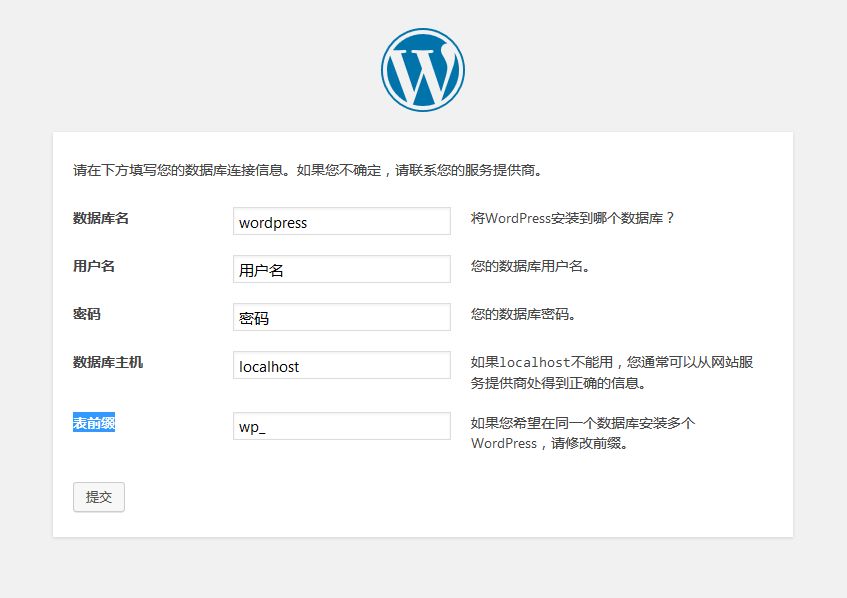Click the 数据库主机 label
The width and height of the screenshot is (847, 598).
click(108, 362)
